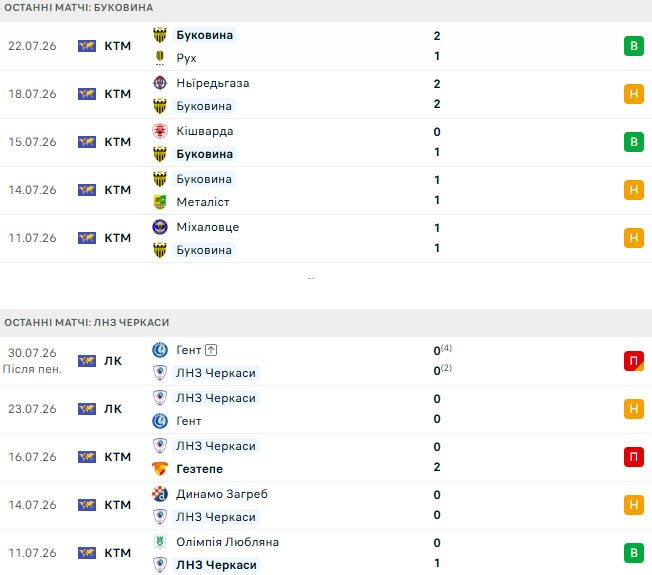Click the Гезтепе team logo

coord(160,469)
